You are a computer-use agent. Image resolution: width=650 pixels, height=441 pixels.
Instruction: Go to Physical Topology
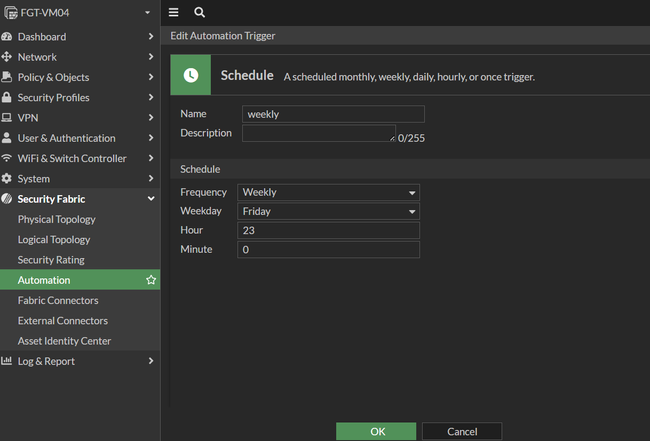click(x=57, y=219)
